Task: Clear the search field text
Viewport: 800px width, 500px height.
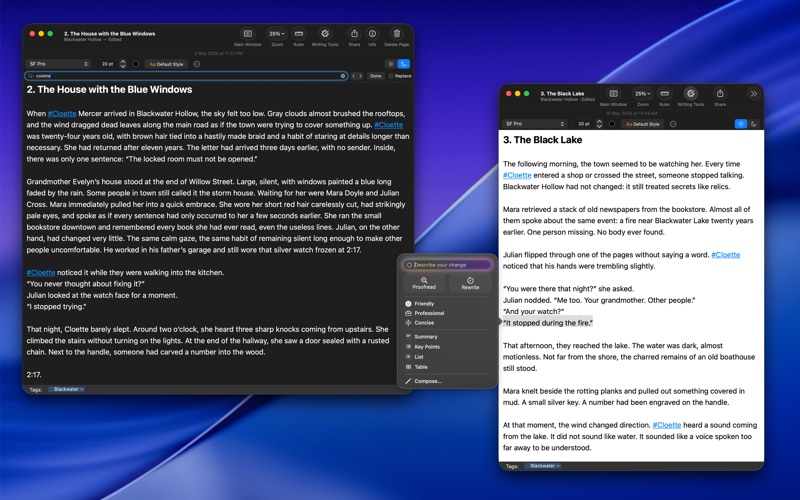Action: pyautogui.click(x=343, y=76)
